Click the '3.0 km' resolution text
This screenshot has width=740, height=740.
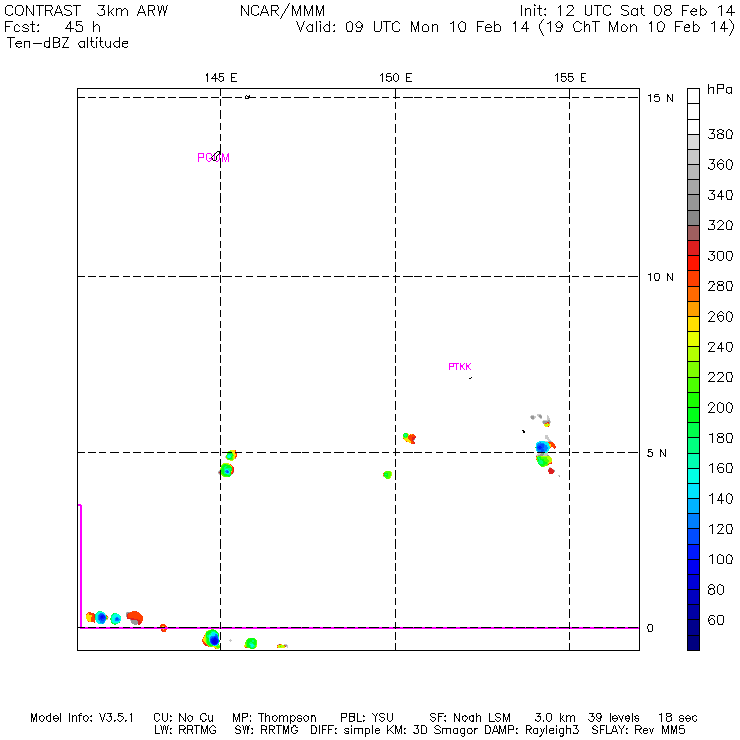pos(555,718)
